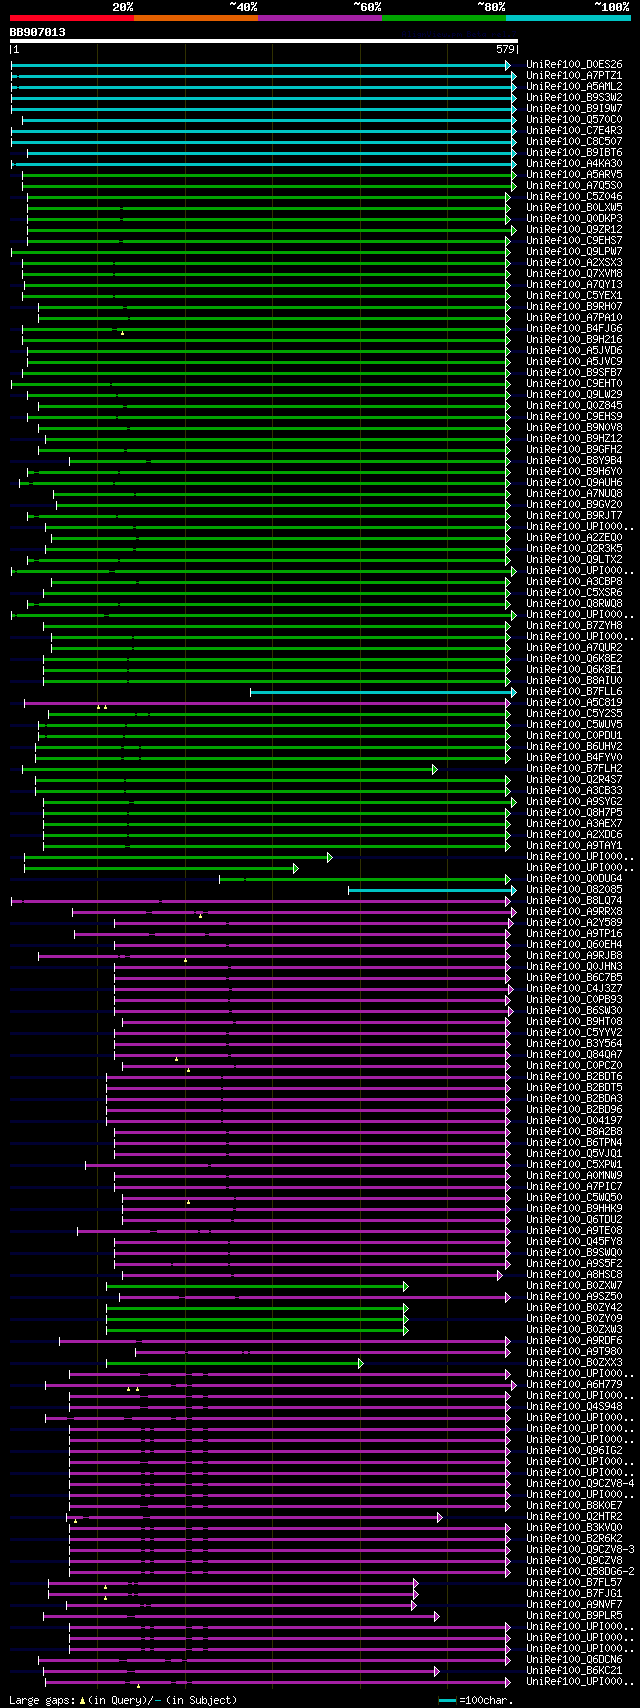Click hit label UniRef100_Q84QA7
The image size is (640, 1708).
coord(574,1055)
